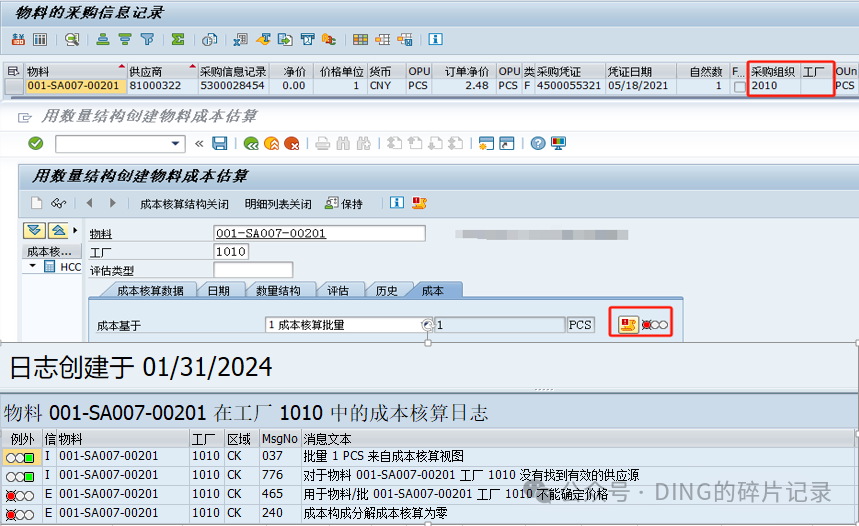859x526 pixels.
Task: Open the 成本基于 dropdown
Action: coord(427,325)
